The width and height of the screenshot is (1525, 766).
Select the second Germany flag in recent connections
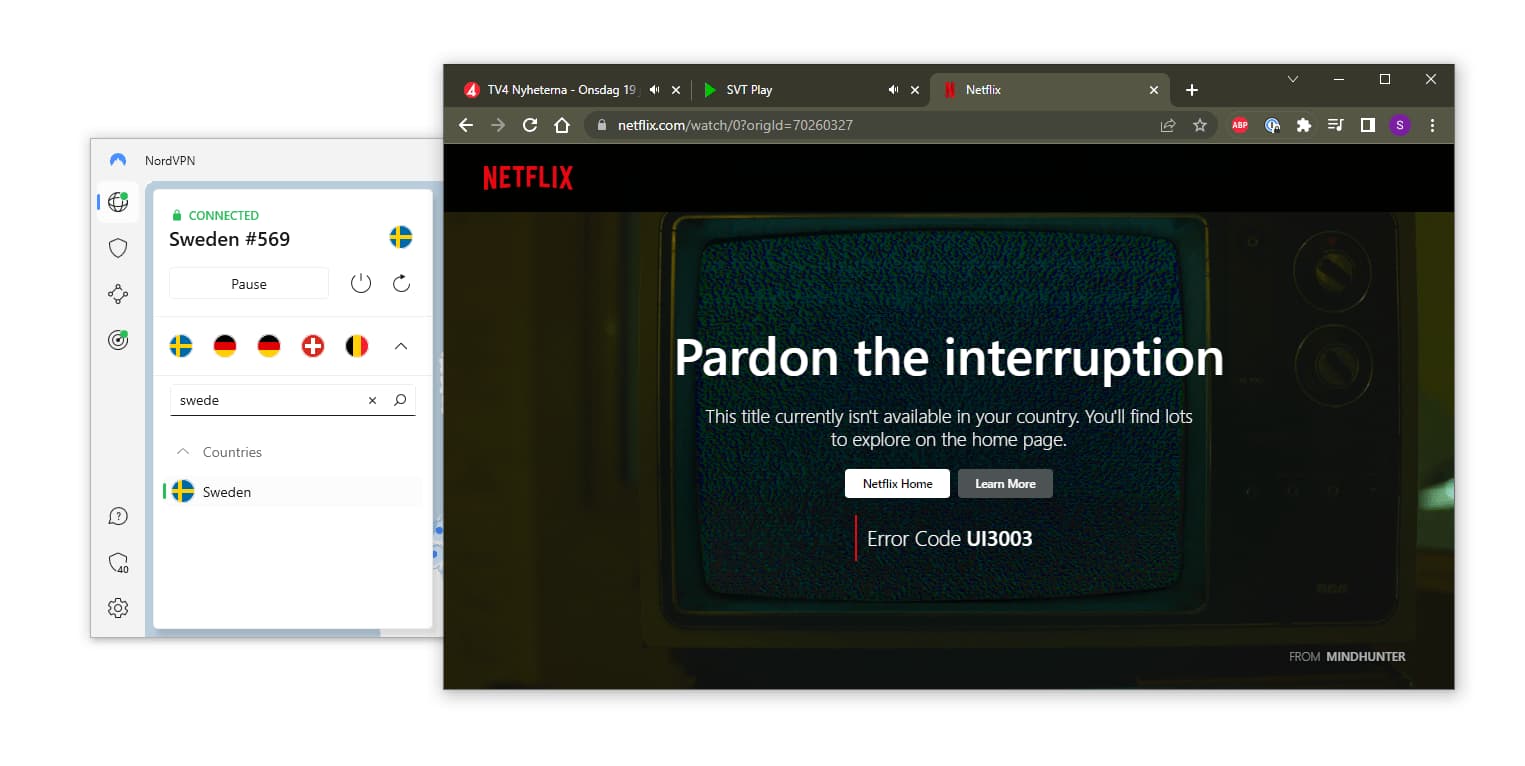[x=269, y=346]
